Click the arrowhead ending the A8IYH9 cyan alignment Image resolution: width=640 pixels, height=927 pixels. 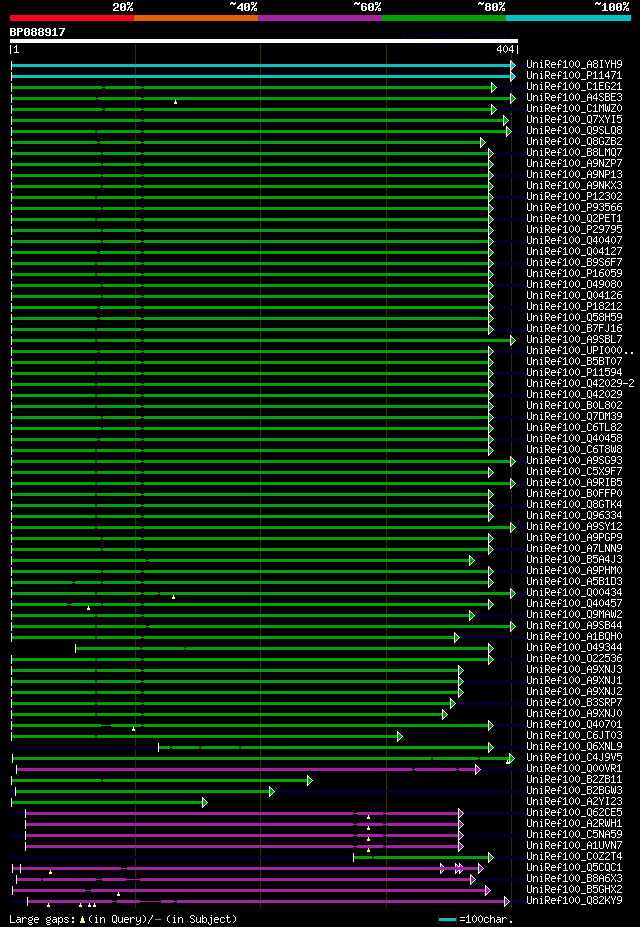513,66
